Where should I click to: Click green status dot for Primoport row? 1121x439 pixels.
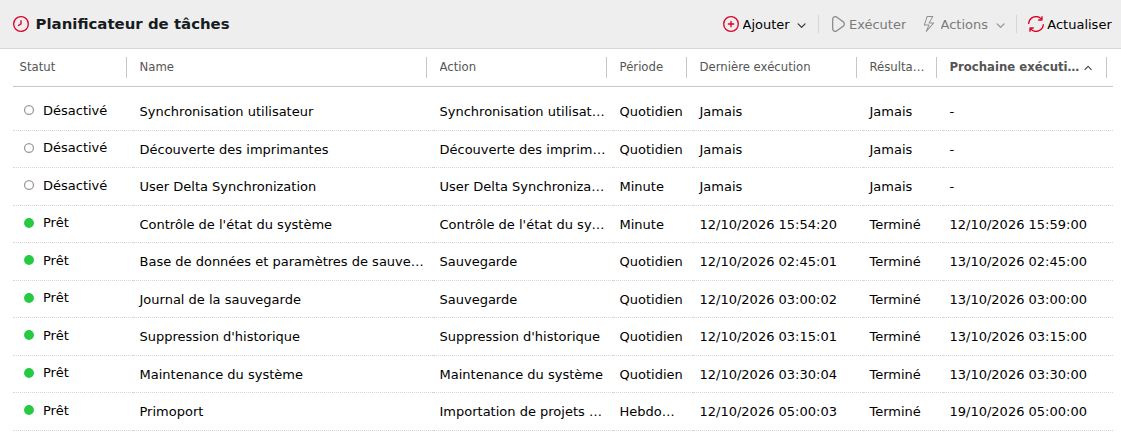29,410
